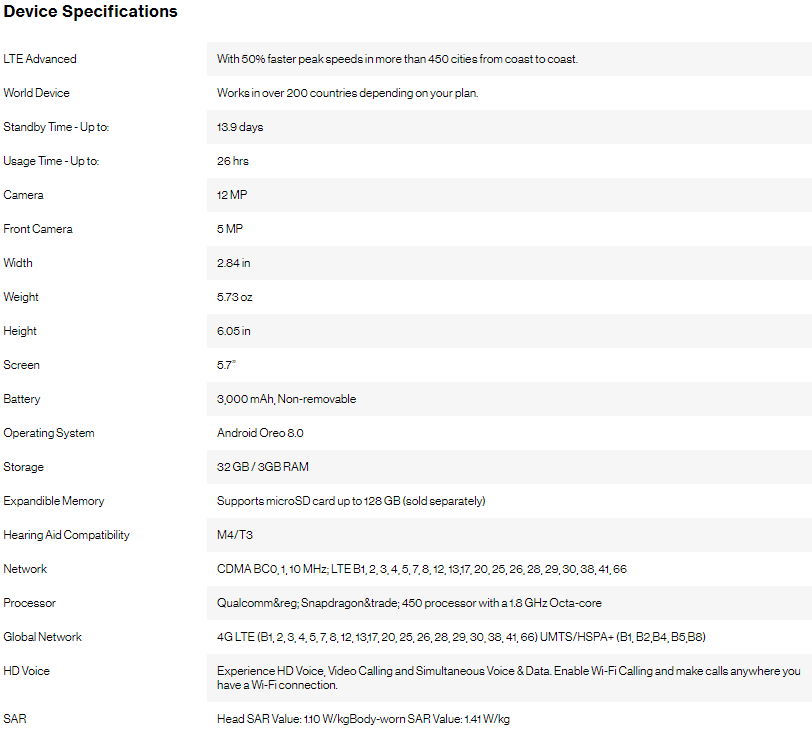Select the Qualcomm Snapdragon processor text
The image size is (812, 750).
tap(409, 603)
